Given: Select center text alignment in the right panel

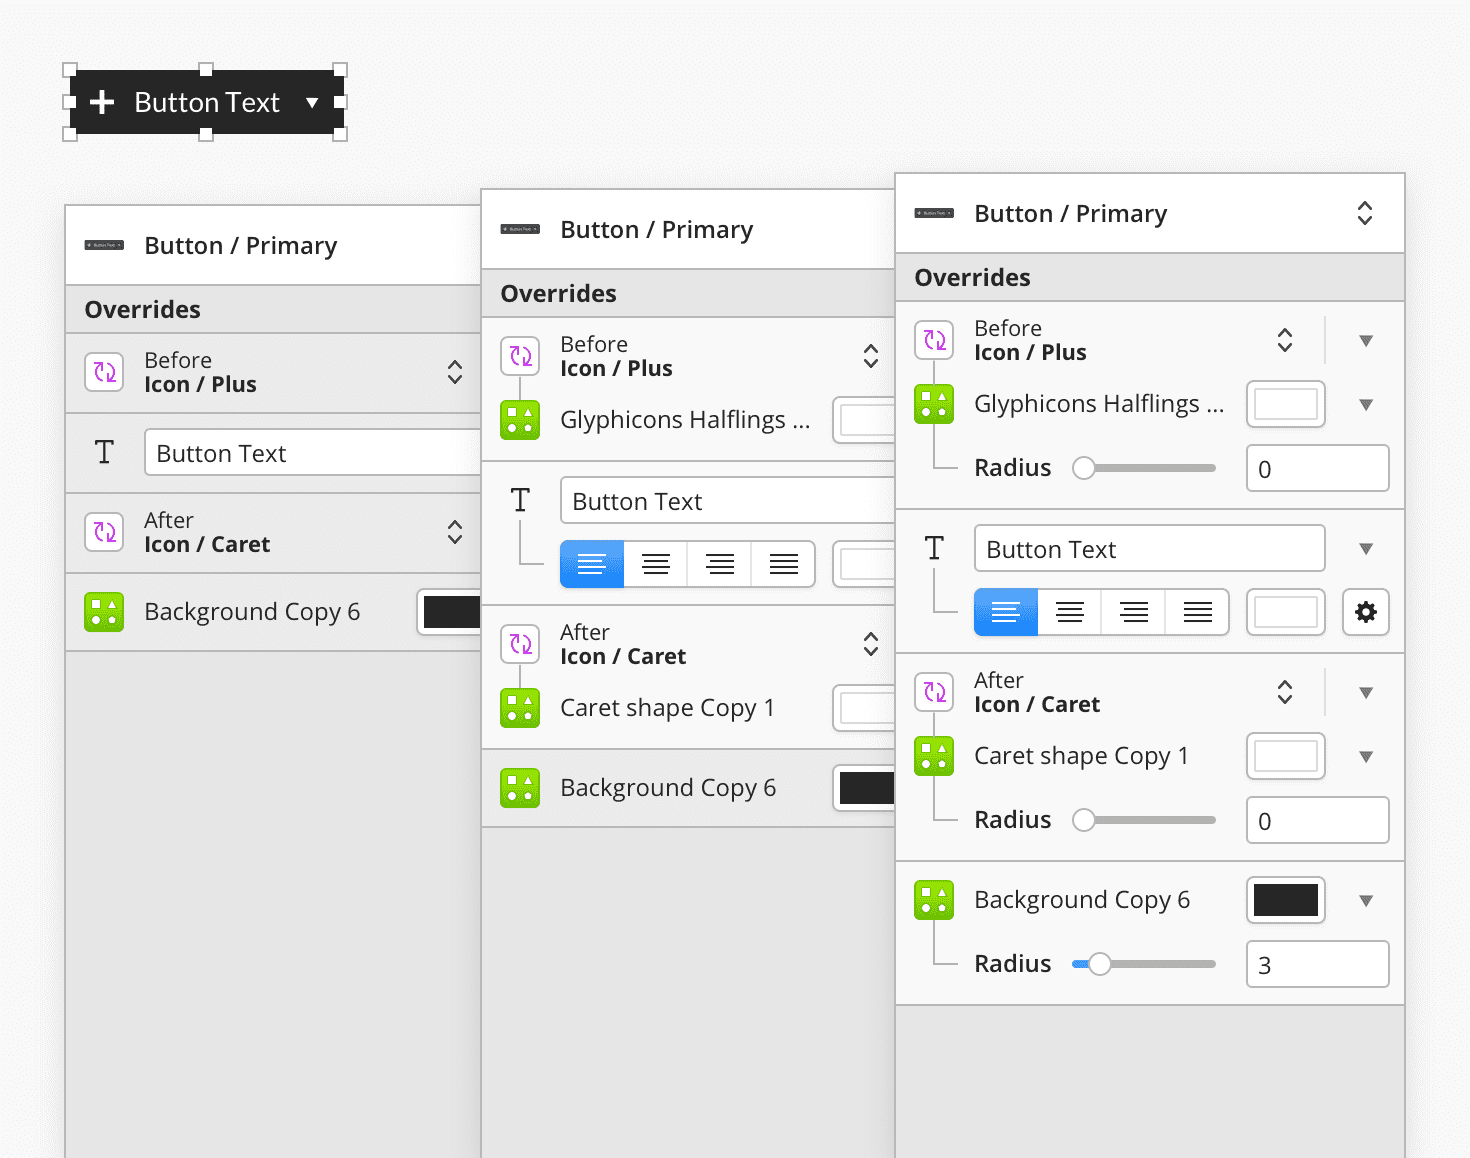Looking at the screenshot, I should pyautogui.click(x=1070, y=612).
